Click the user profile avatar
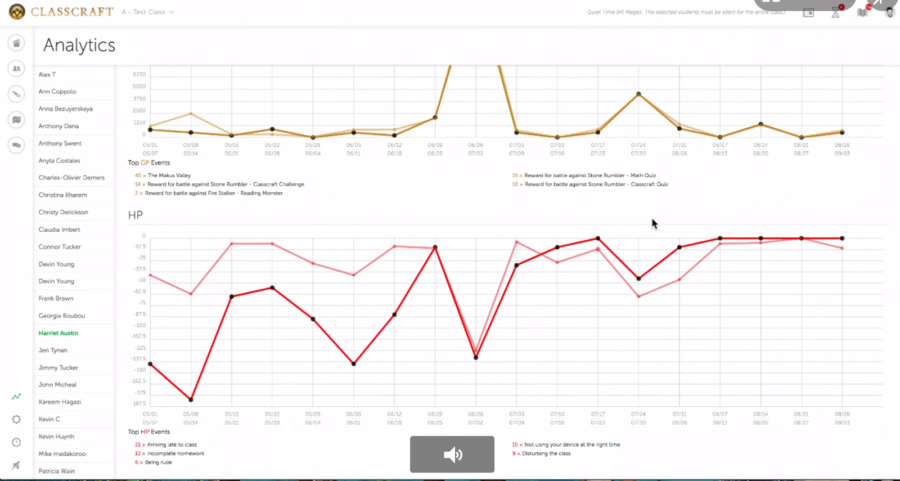 pyautogui.click(x=888, y=12)
